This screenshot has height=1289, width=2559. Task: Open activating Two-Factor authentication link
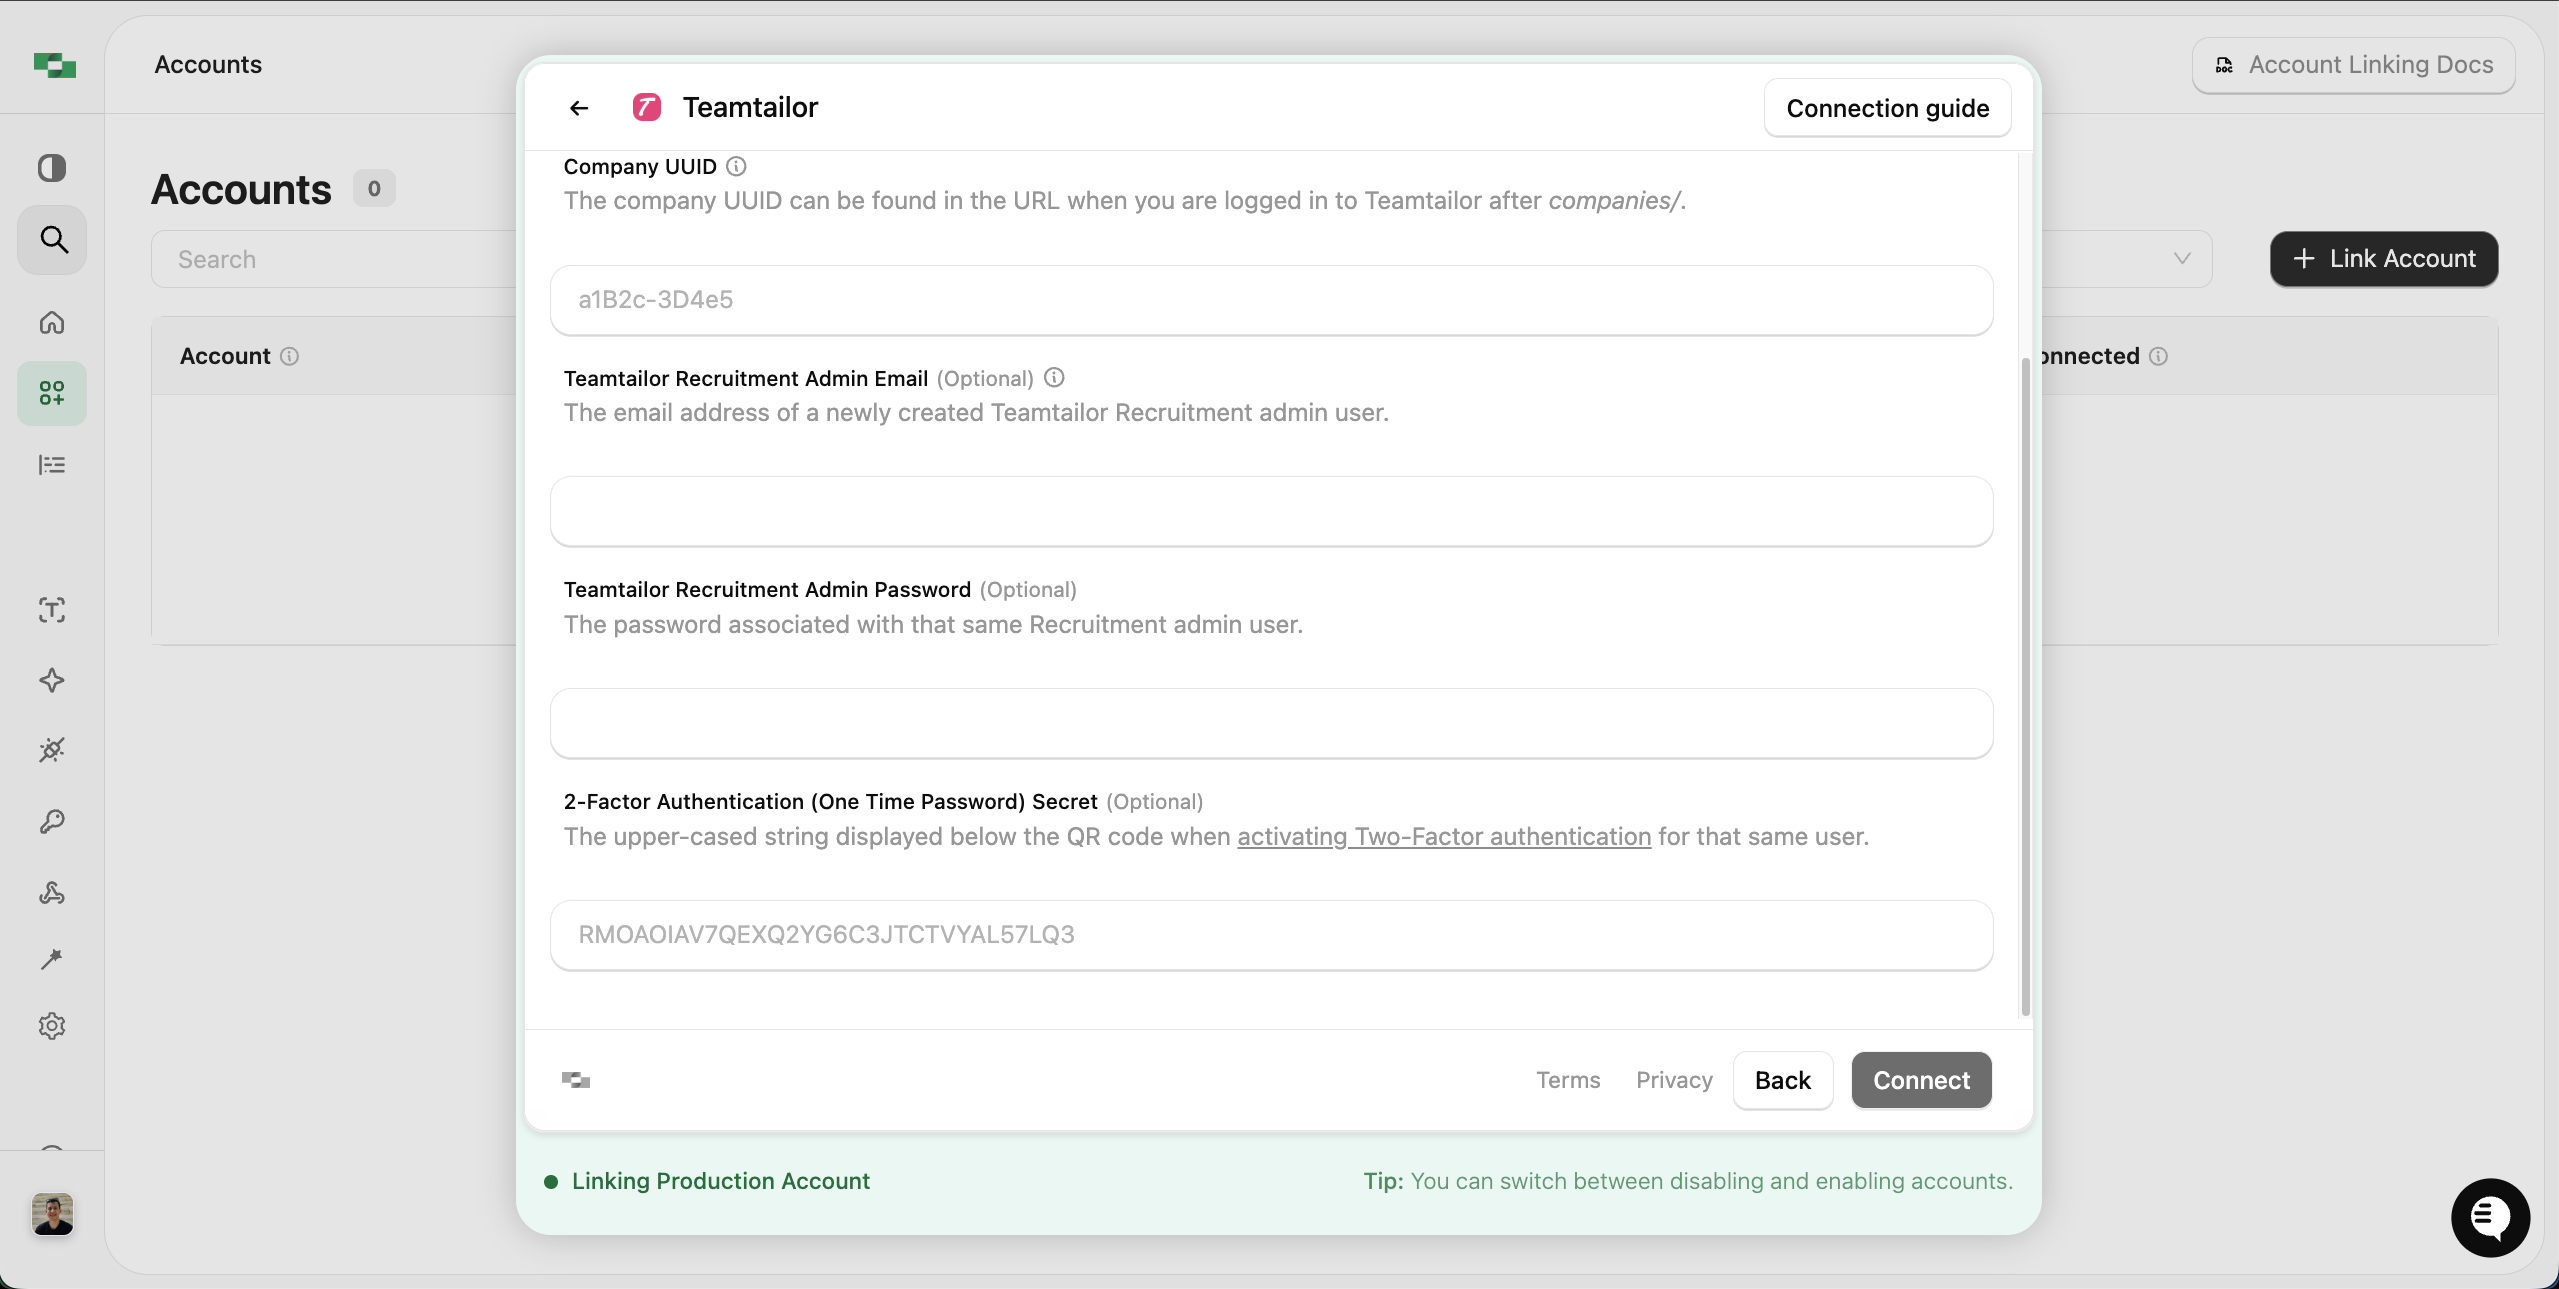pyautogui.click(x=1443, y=836)
